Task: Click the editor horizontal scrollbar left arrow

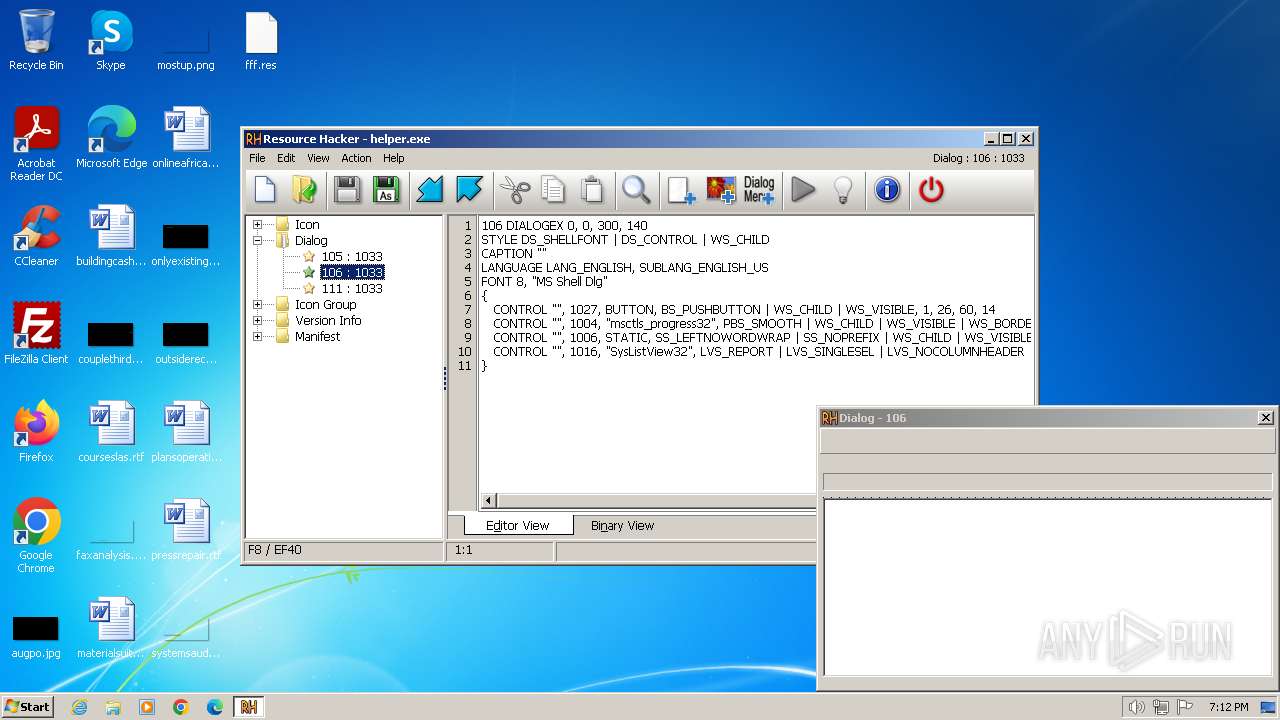Action: coord(489,500)
